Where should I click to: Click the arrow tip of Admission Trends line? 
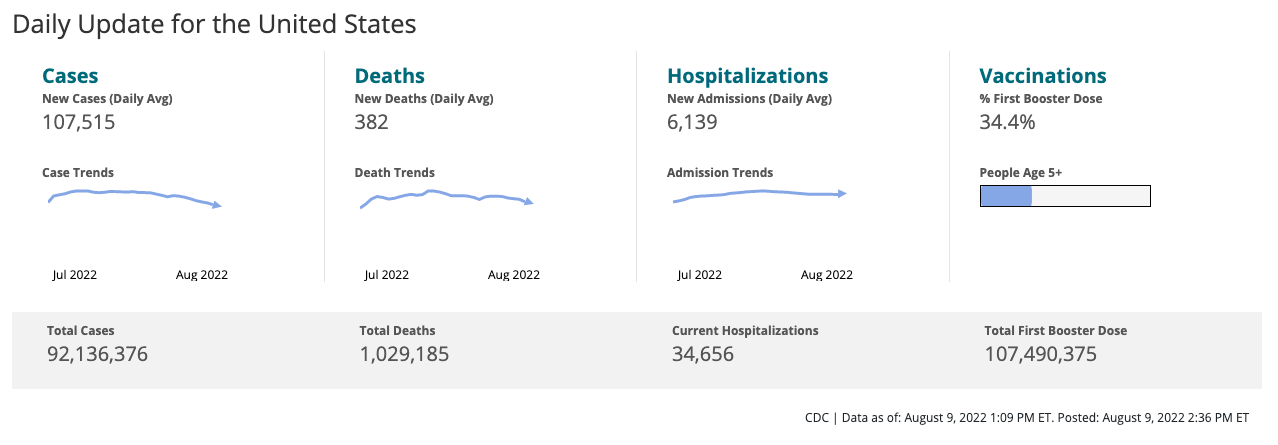843,193
